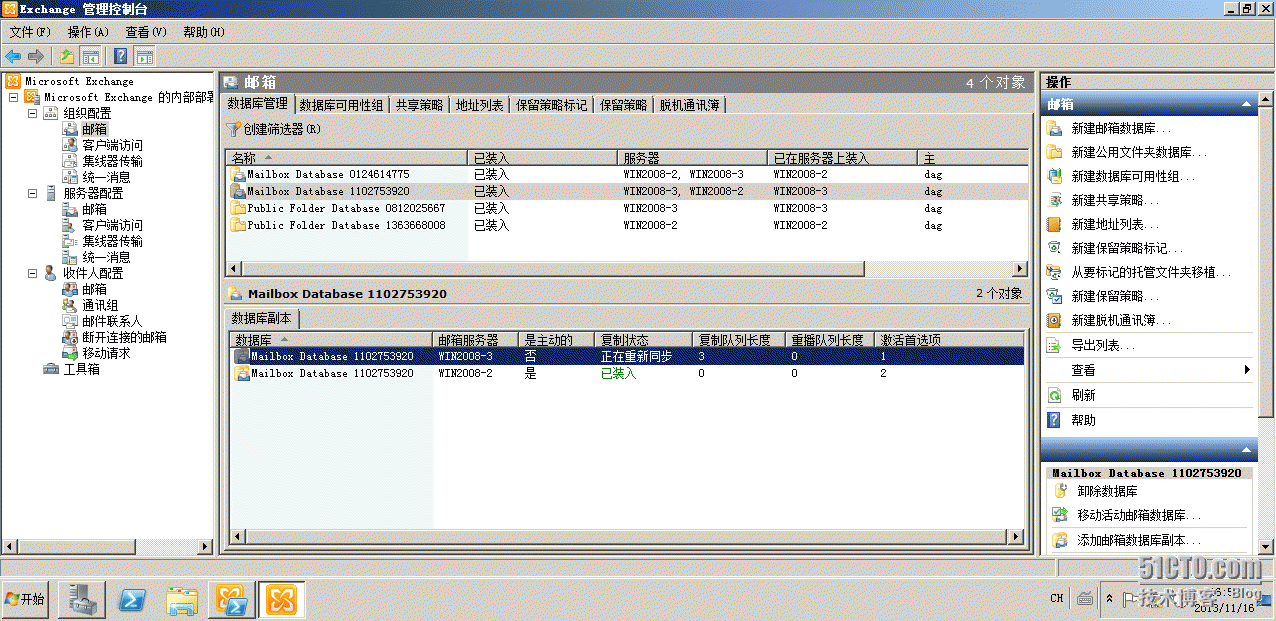Select 移动请求 in the tree
1276x621 pixels.
[106, 353]
